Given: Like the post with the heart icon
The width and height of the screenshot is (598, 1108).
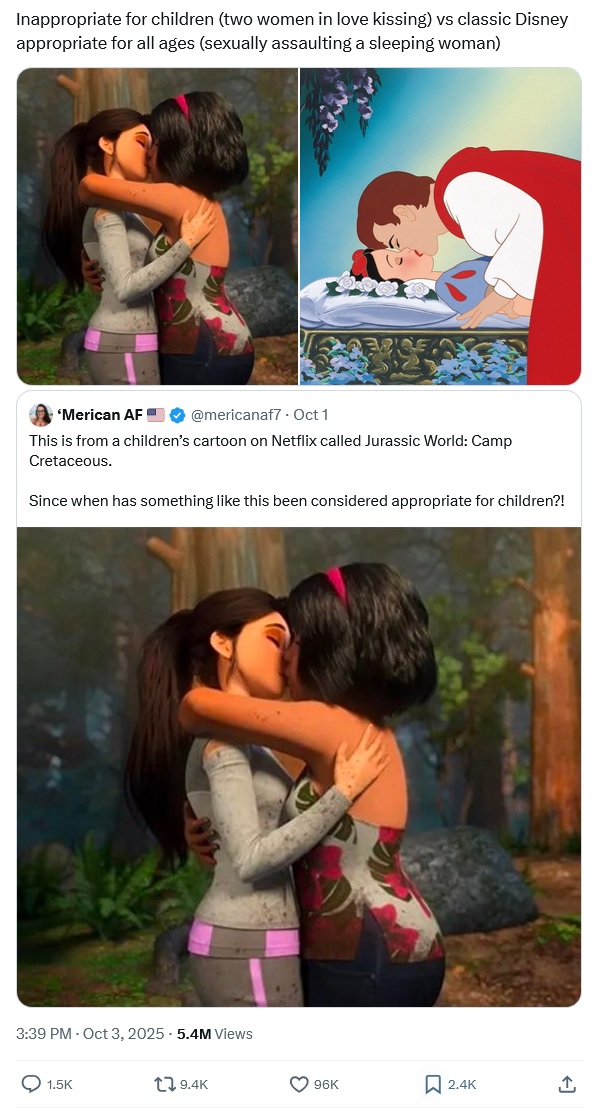Looking at the screenshot, I should (x=299, y=1083).
